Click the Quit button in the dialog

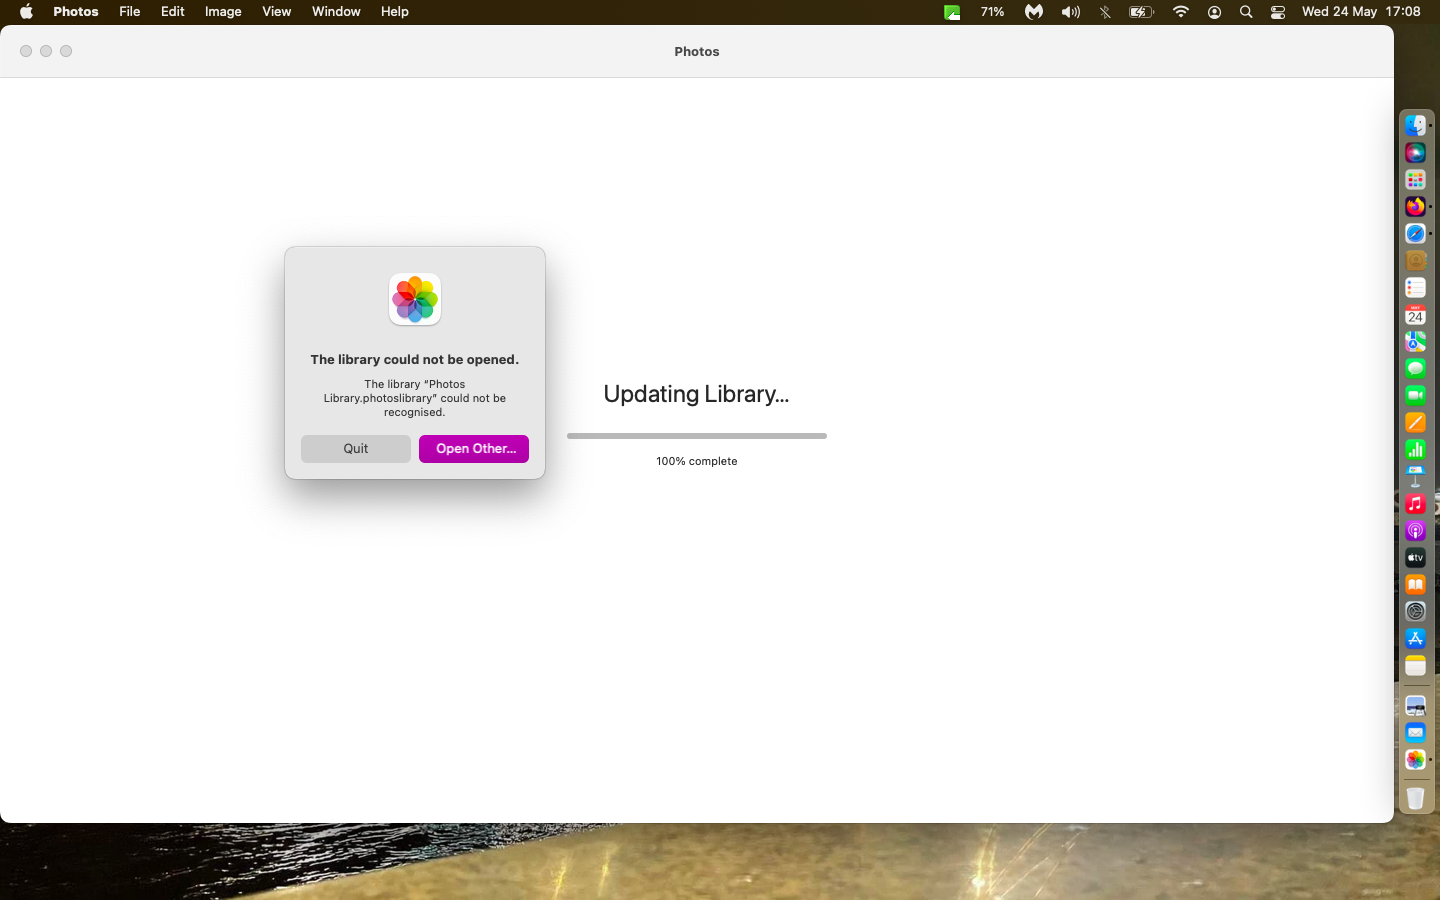pos(355,449)
